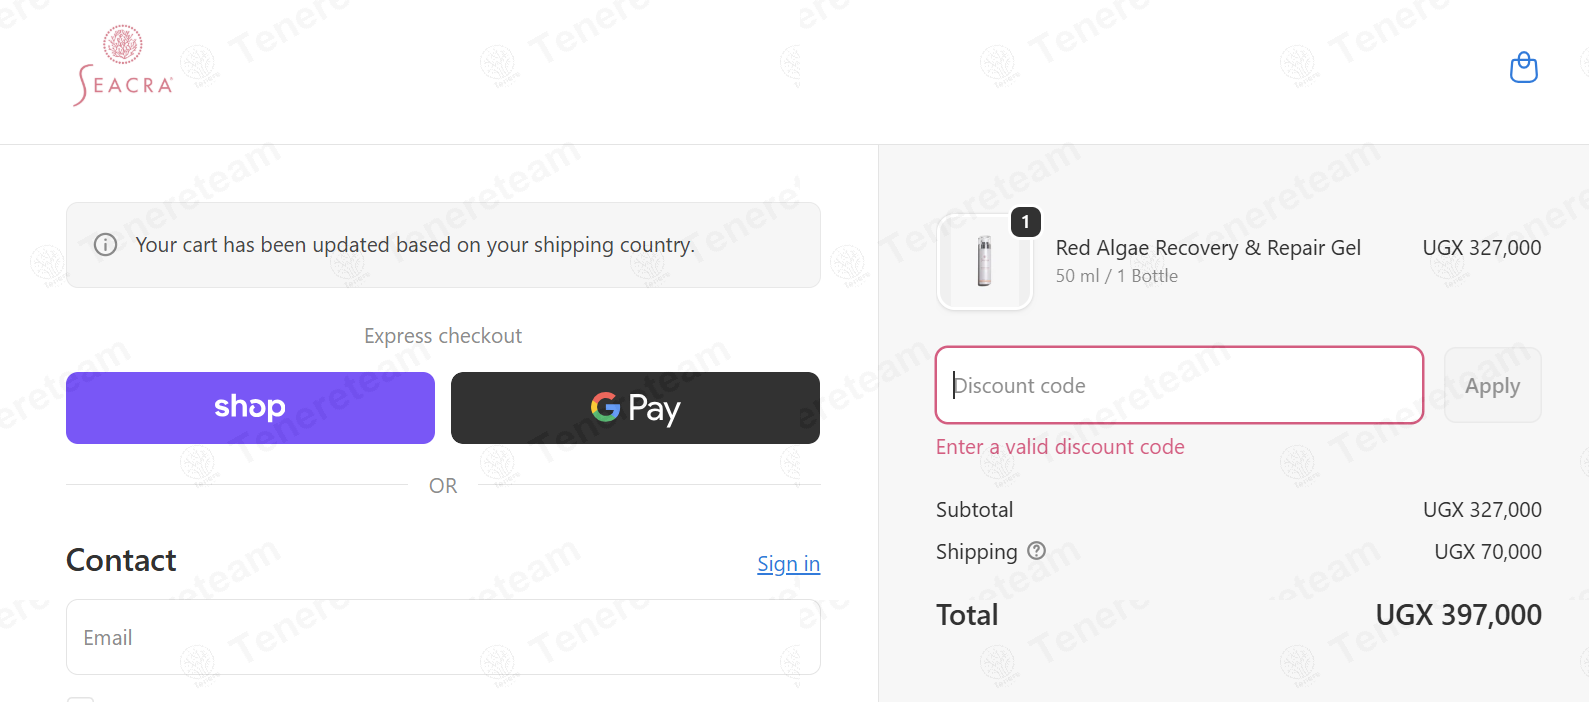Click the info icon in cart-updated notice

[x=105, y=245]
